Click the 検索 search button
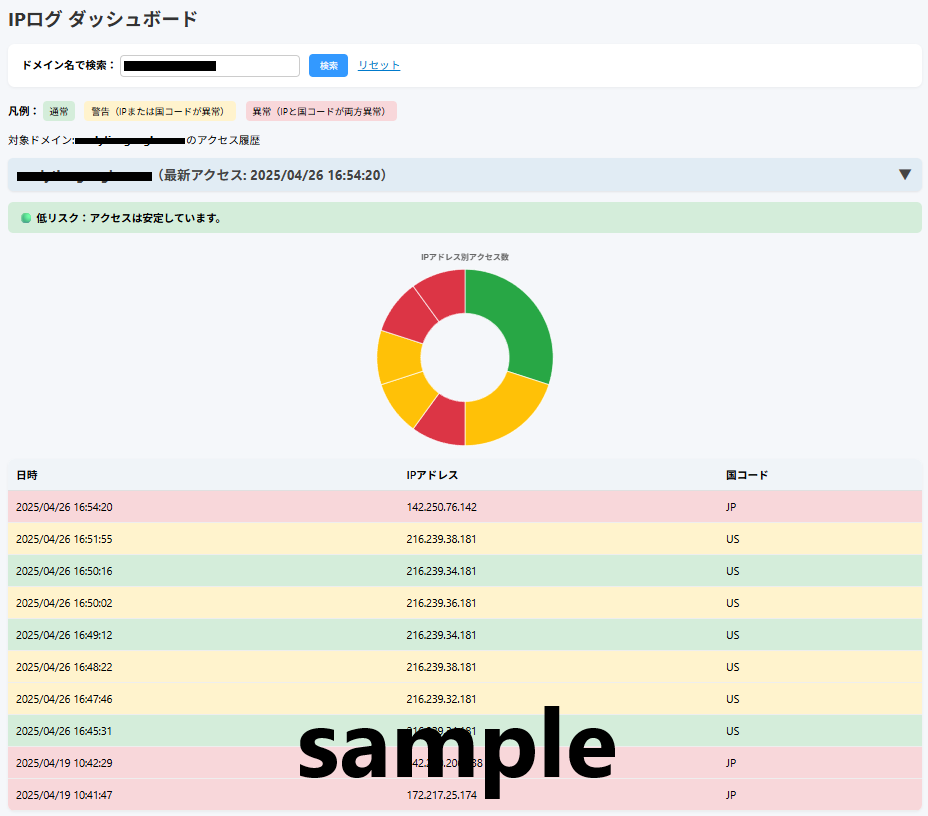Screen dimensions: 928x816 (328, 65)
